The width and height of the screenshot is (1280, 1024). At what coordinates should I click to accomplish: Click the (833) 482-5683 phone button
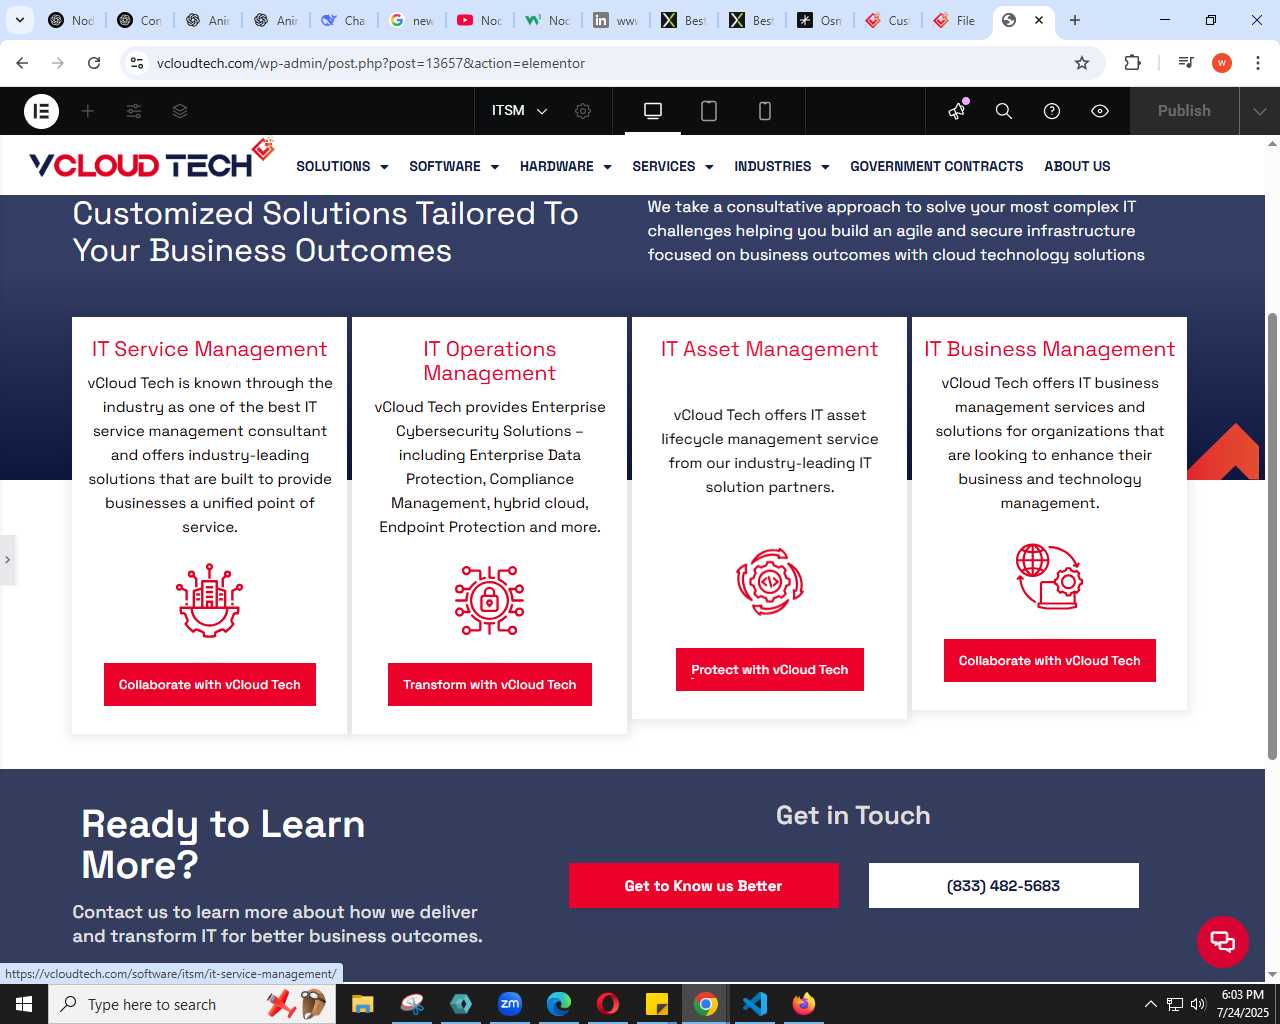1004,886
